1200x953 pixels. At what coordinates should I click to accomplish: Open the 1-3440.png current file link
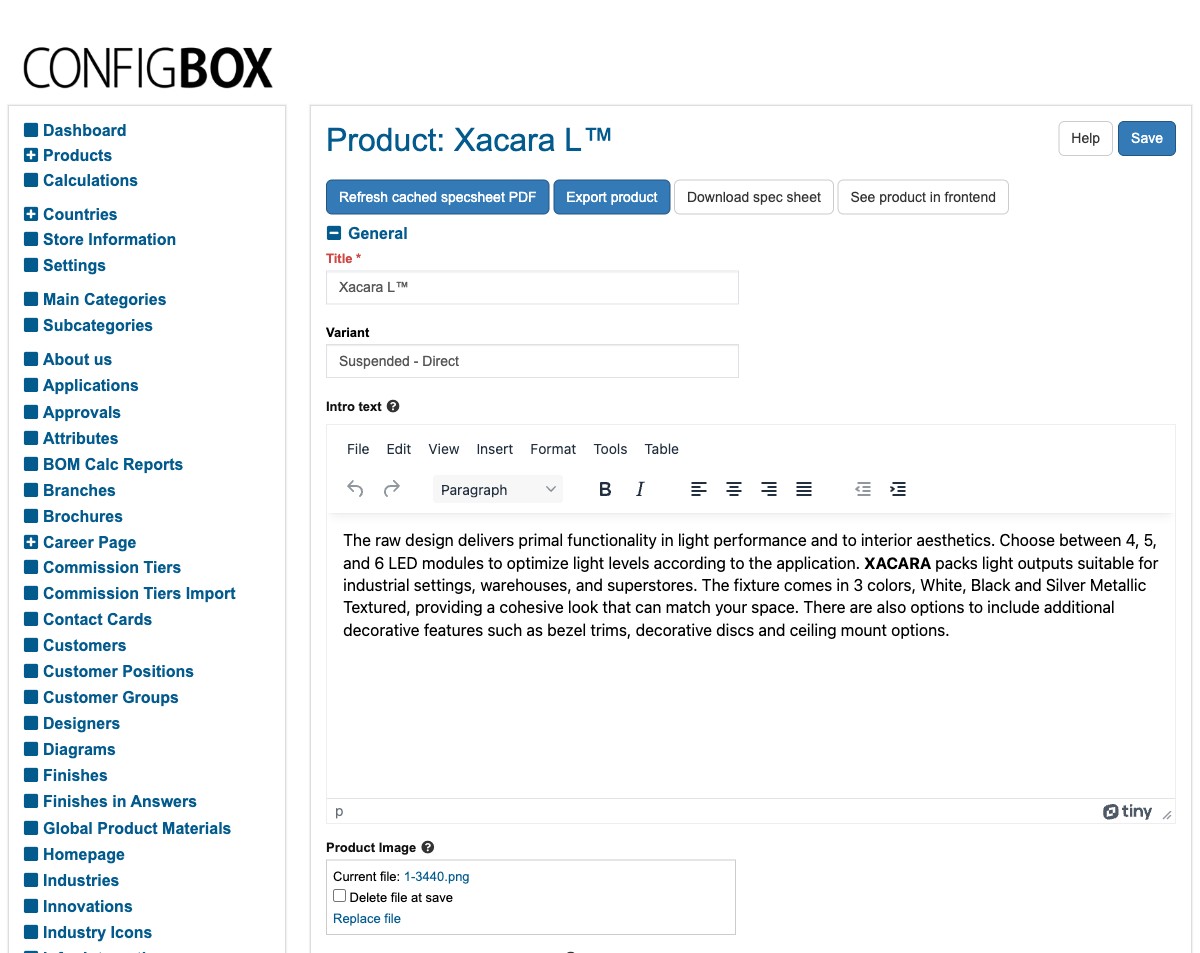[x=437, y=876]
